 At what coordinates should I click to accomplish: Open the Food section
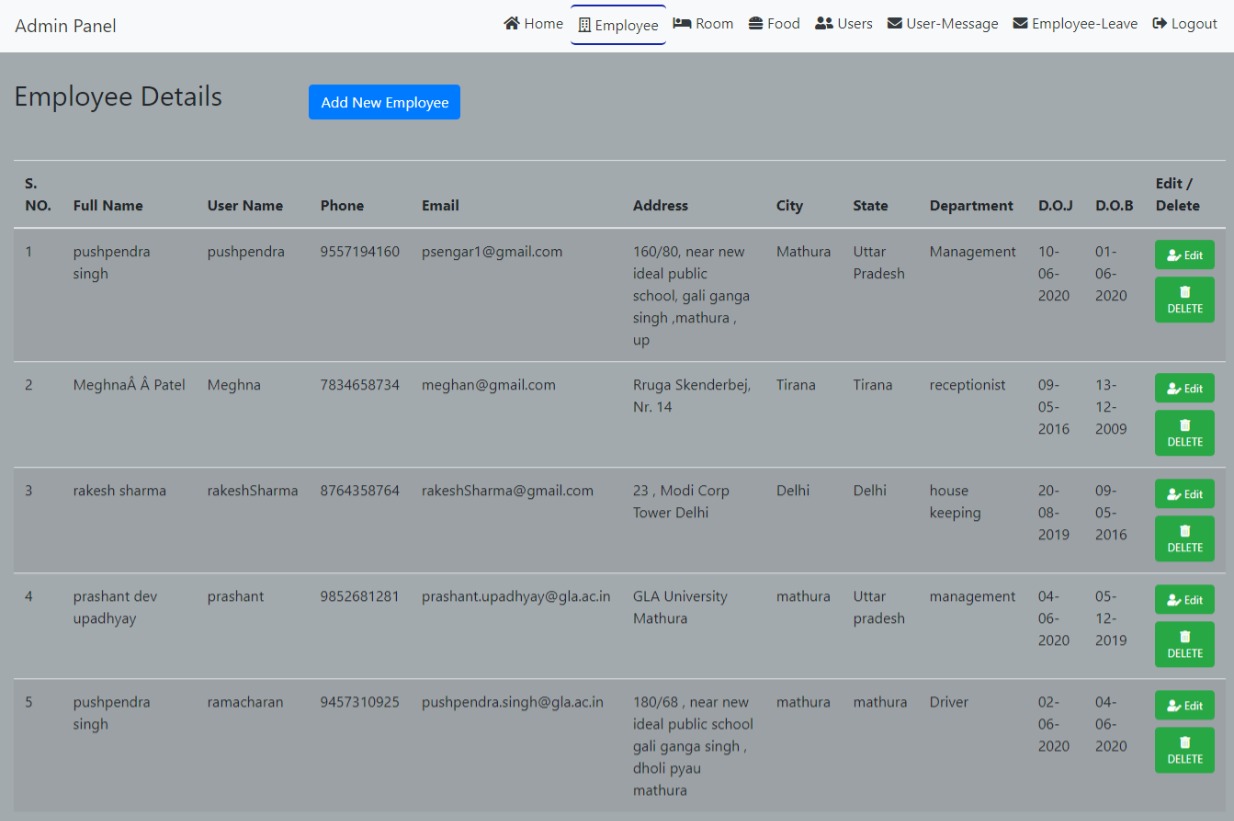[774, 24]
